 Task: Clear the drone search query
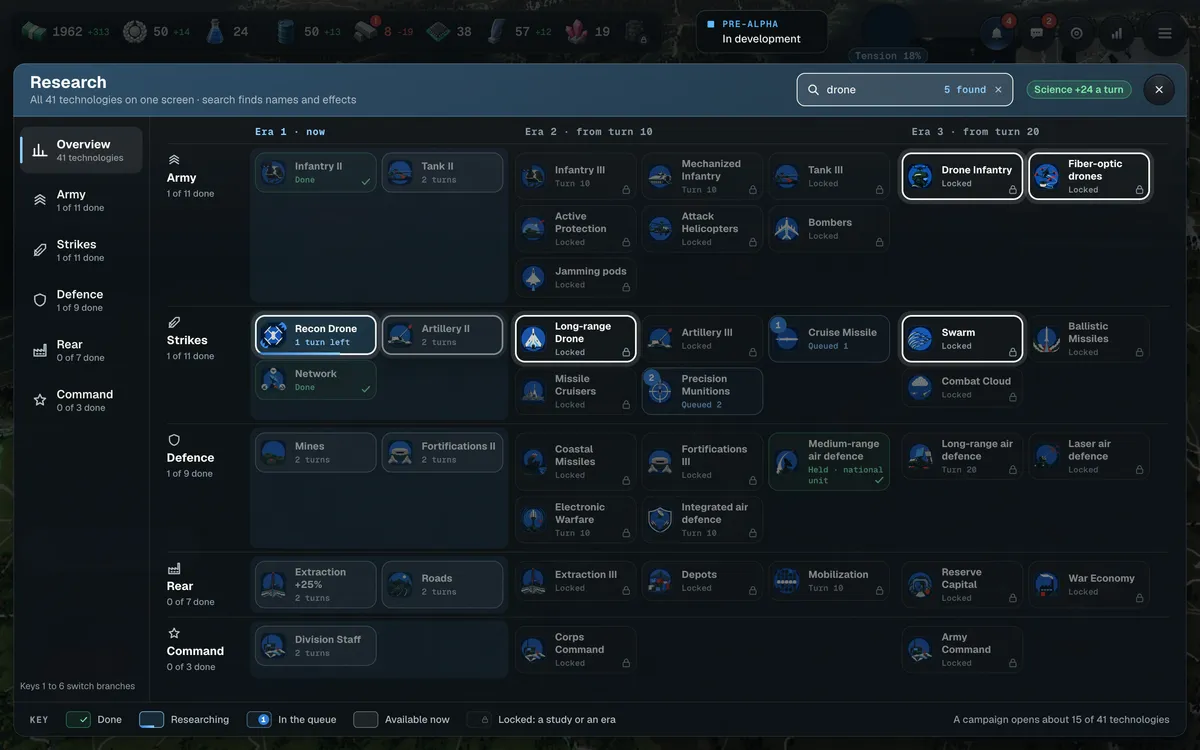click(998, 90)
